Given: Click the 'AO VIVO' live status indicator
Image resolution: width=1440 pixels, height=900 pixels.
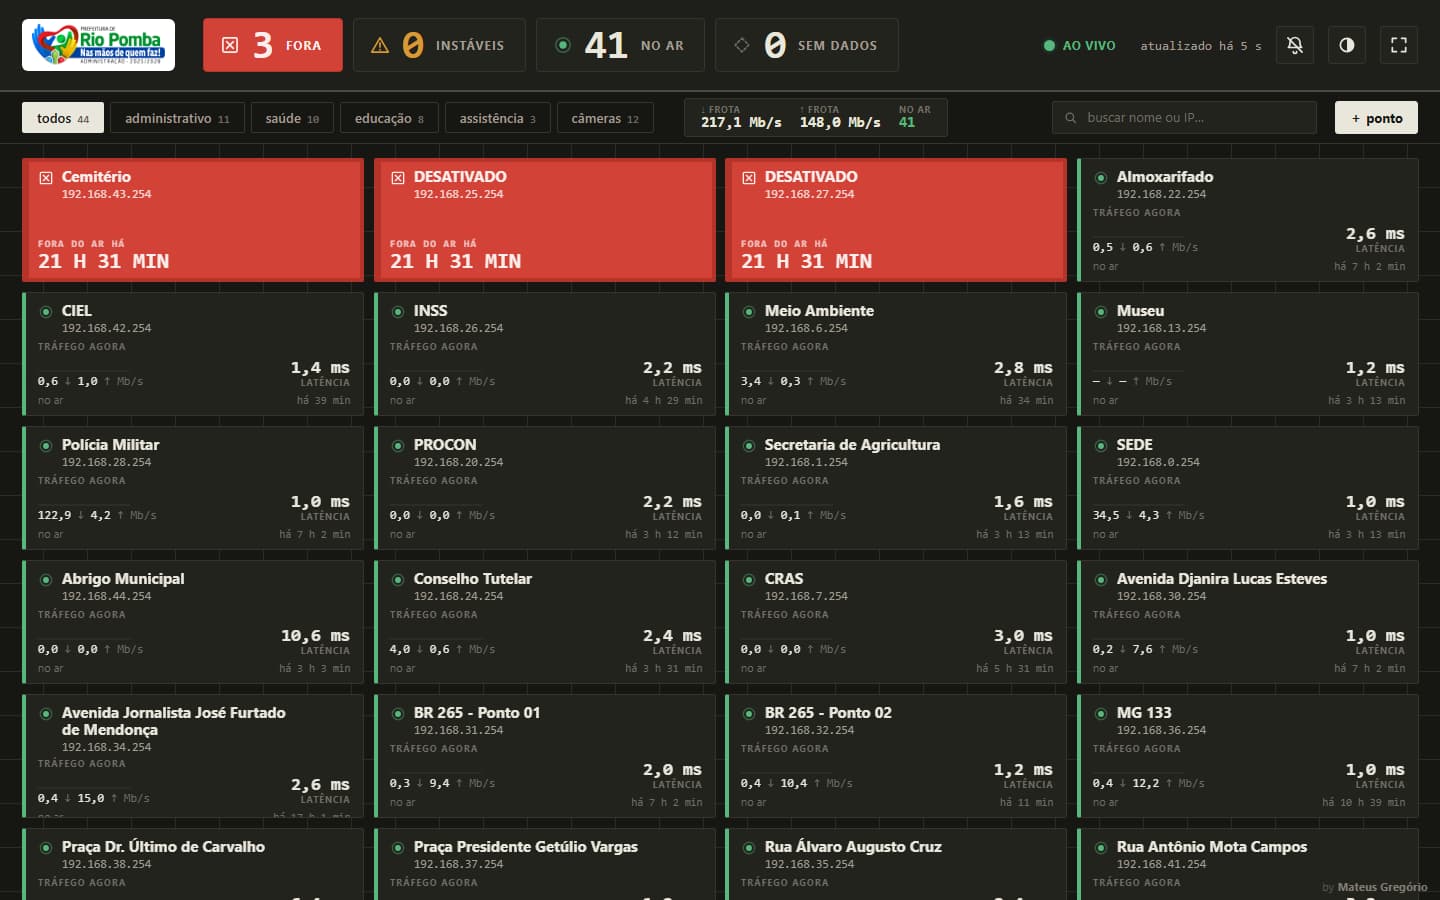Looking at the screenshot, I should point(1079,45).
